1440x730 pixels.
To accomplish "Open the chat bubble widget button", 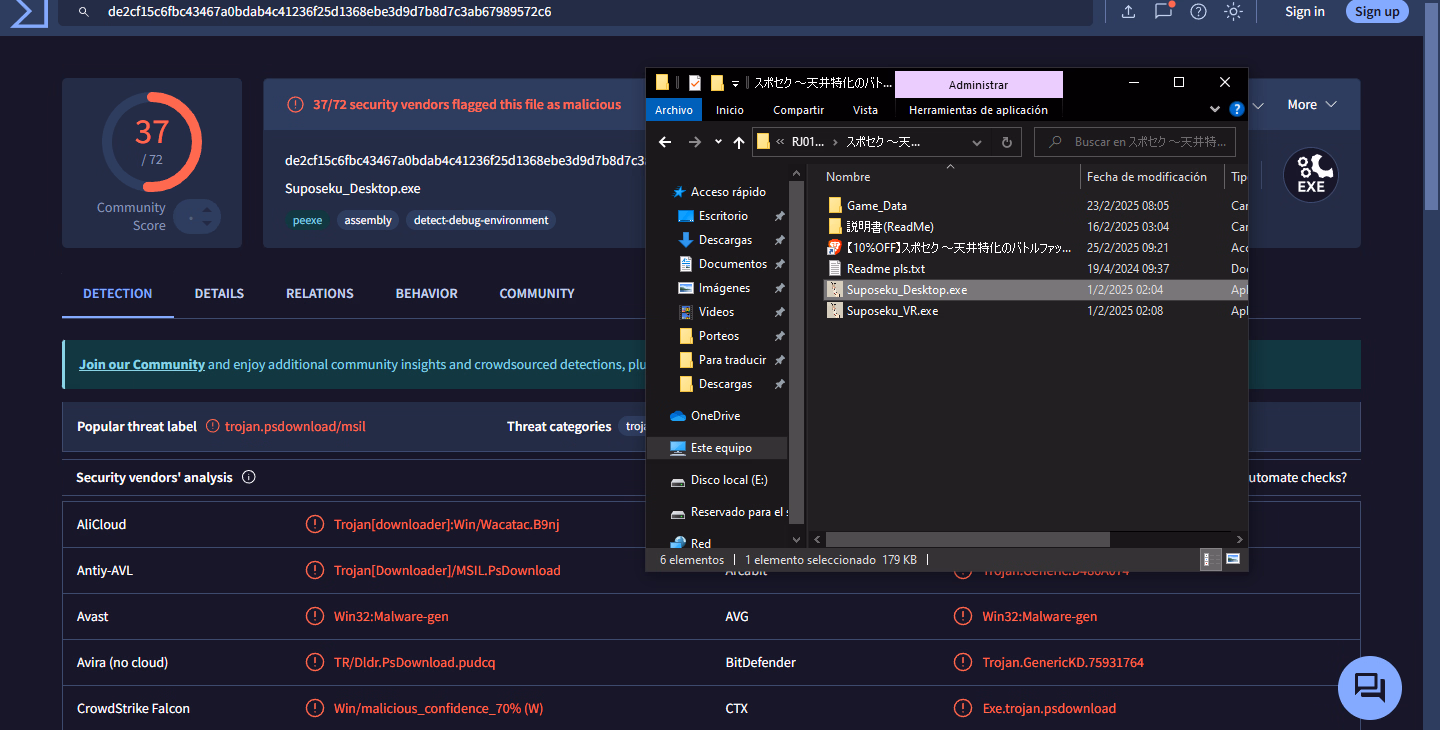I will point(1369,688).
